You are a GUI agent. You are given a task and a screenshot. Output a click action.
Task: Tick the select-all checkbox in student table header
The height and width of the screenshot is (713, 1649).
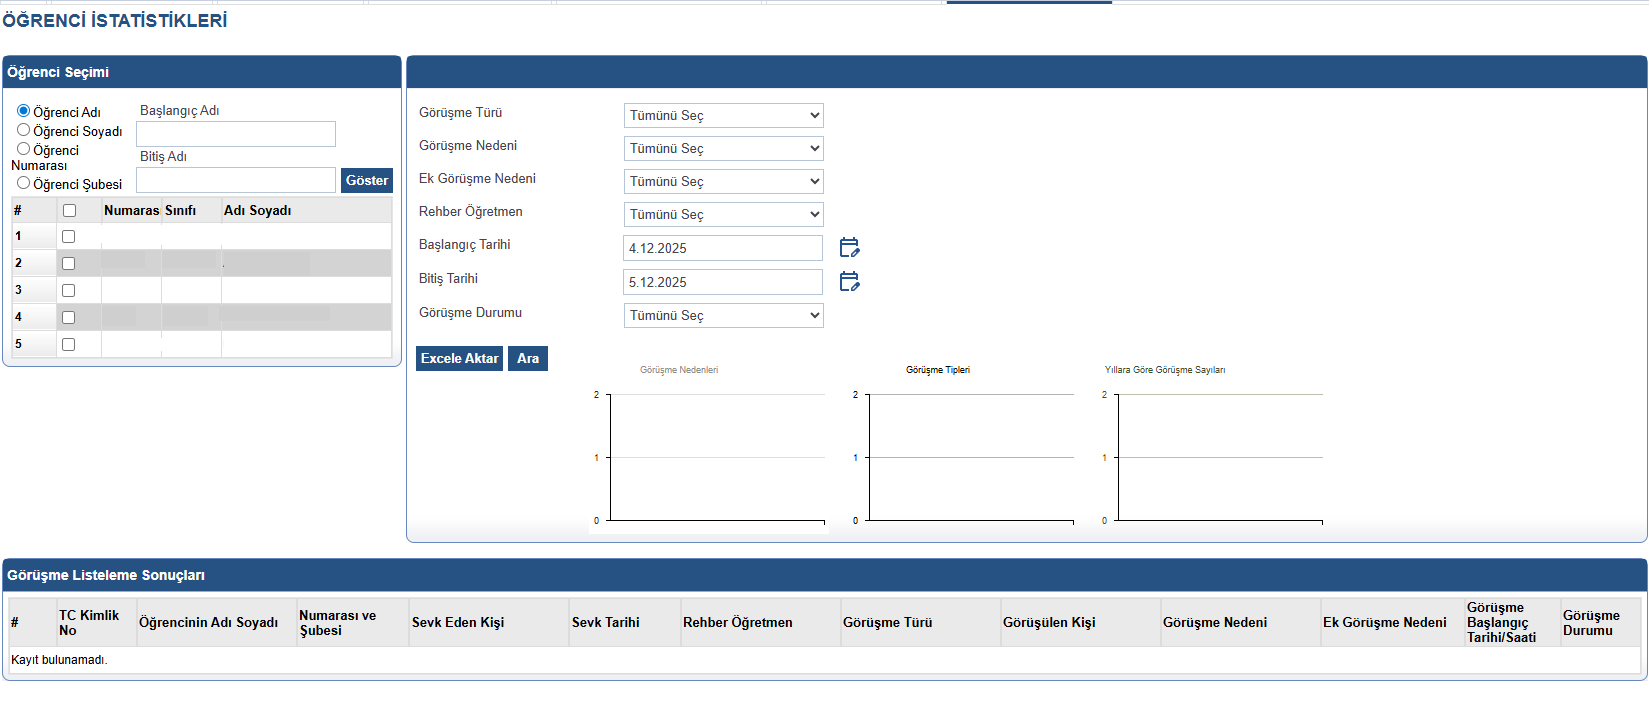69,210
